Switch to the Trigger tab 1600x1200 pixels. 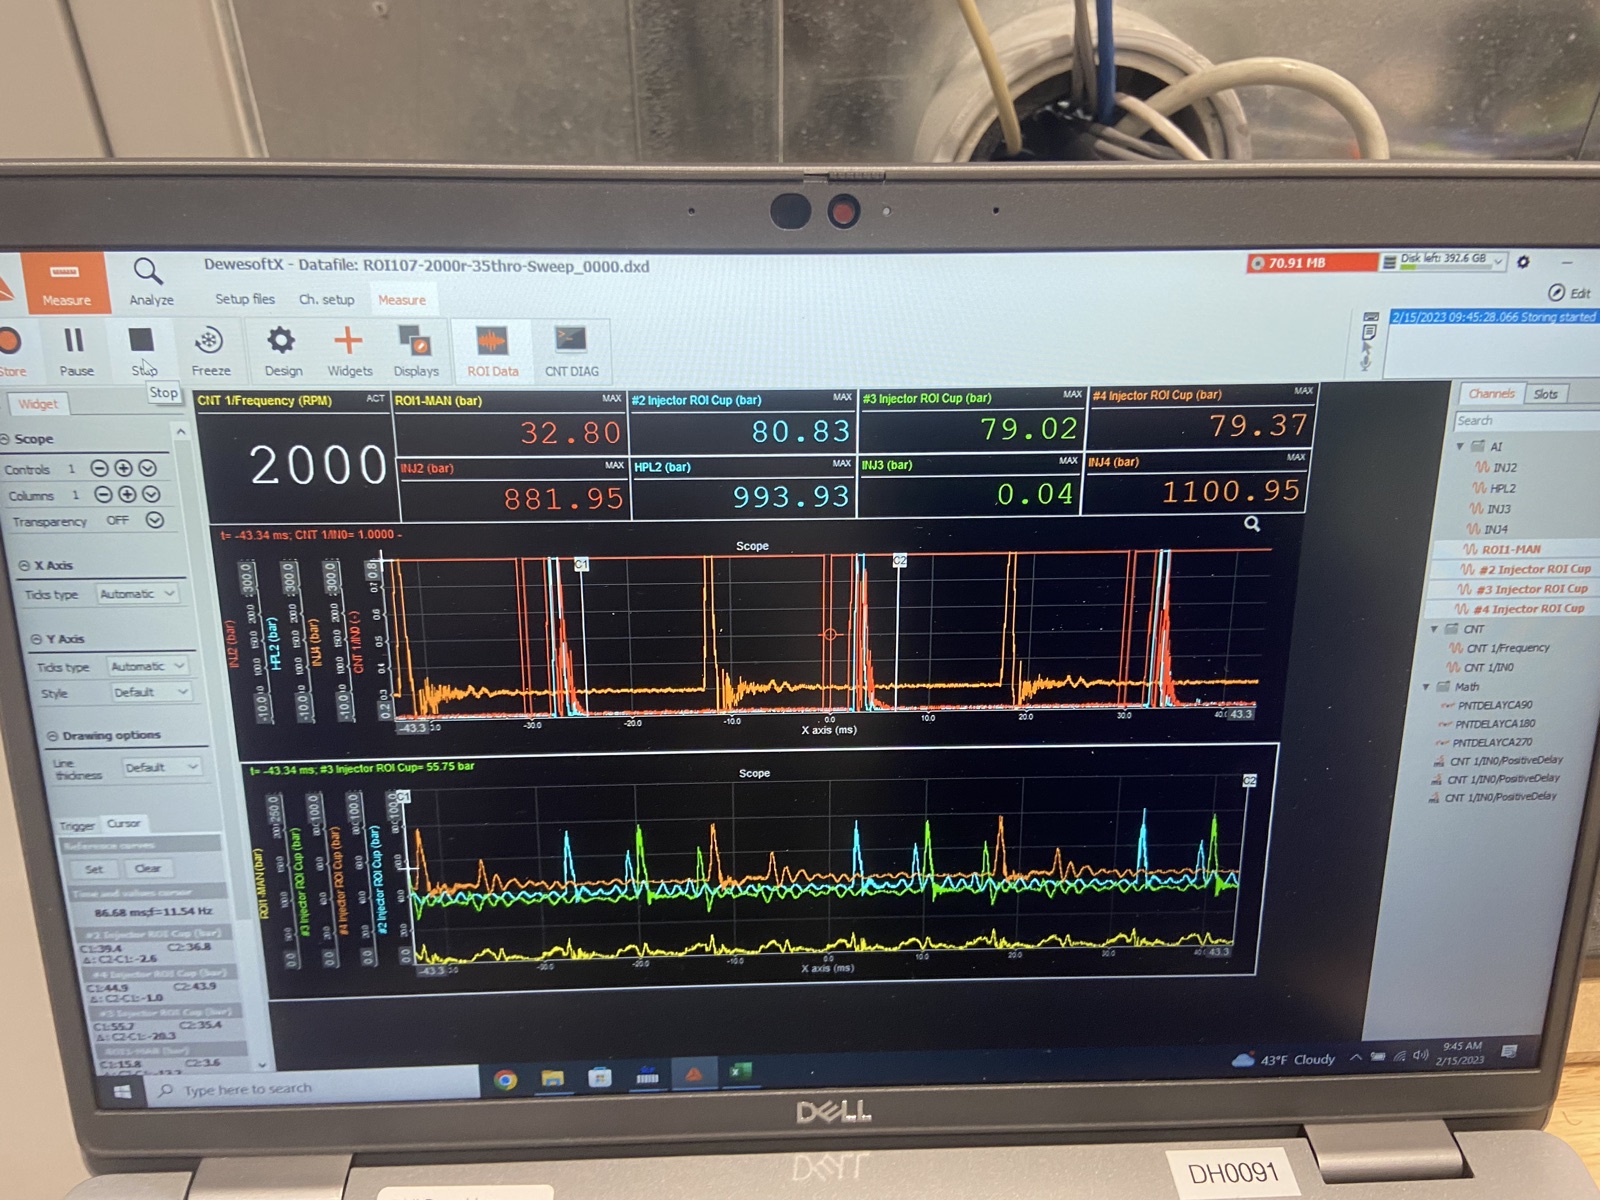(76, 825)
